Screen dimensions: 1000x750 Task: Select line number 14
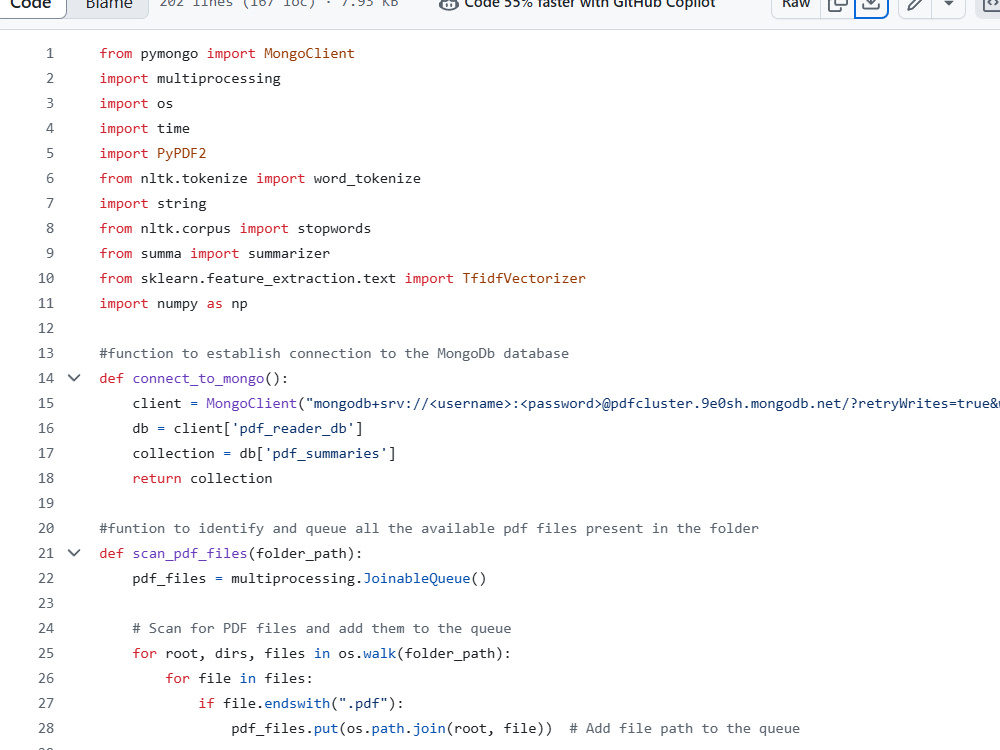pos(46,378)
